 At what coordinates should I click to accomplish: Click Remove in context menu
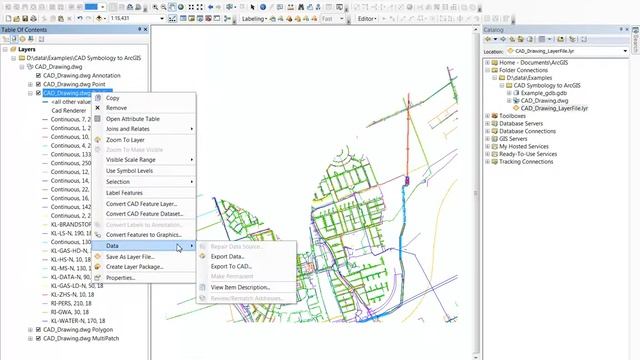[x=144, y=108]
